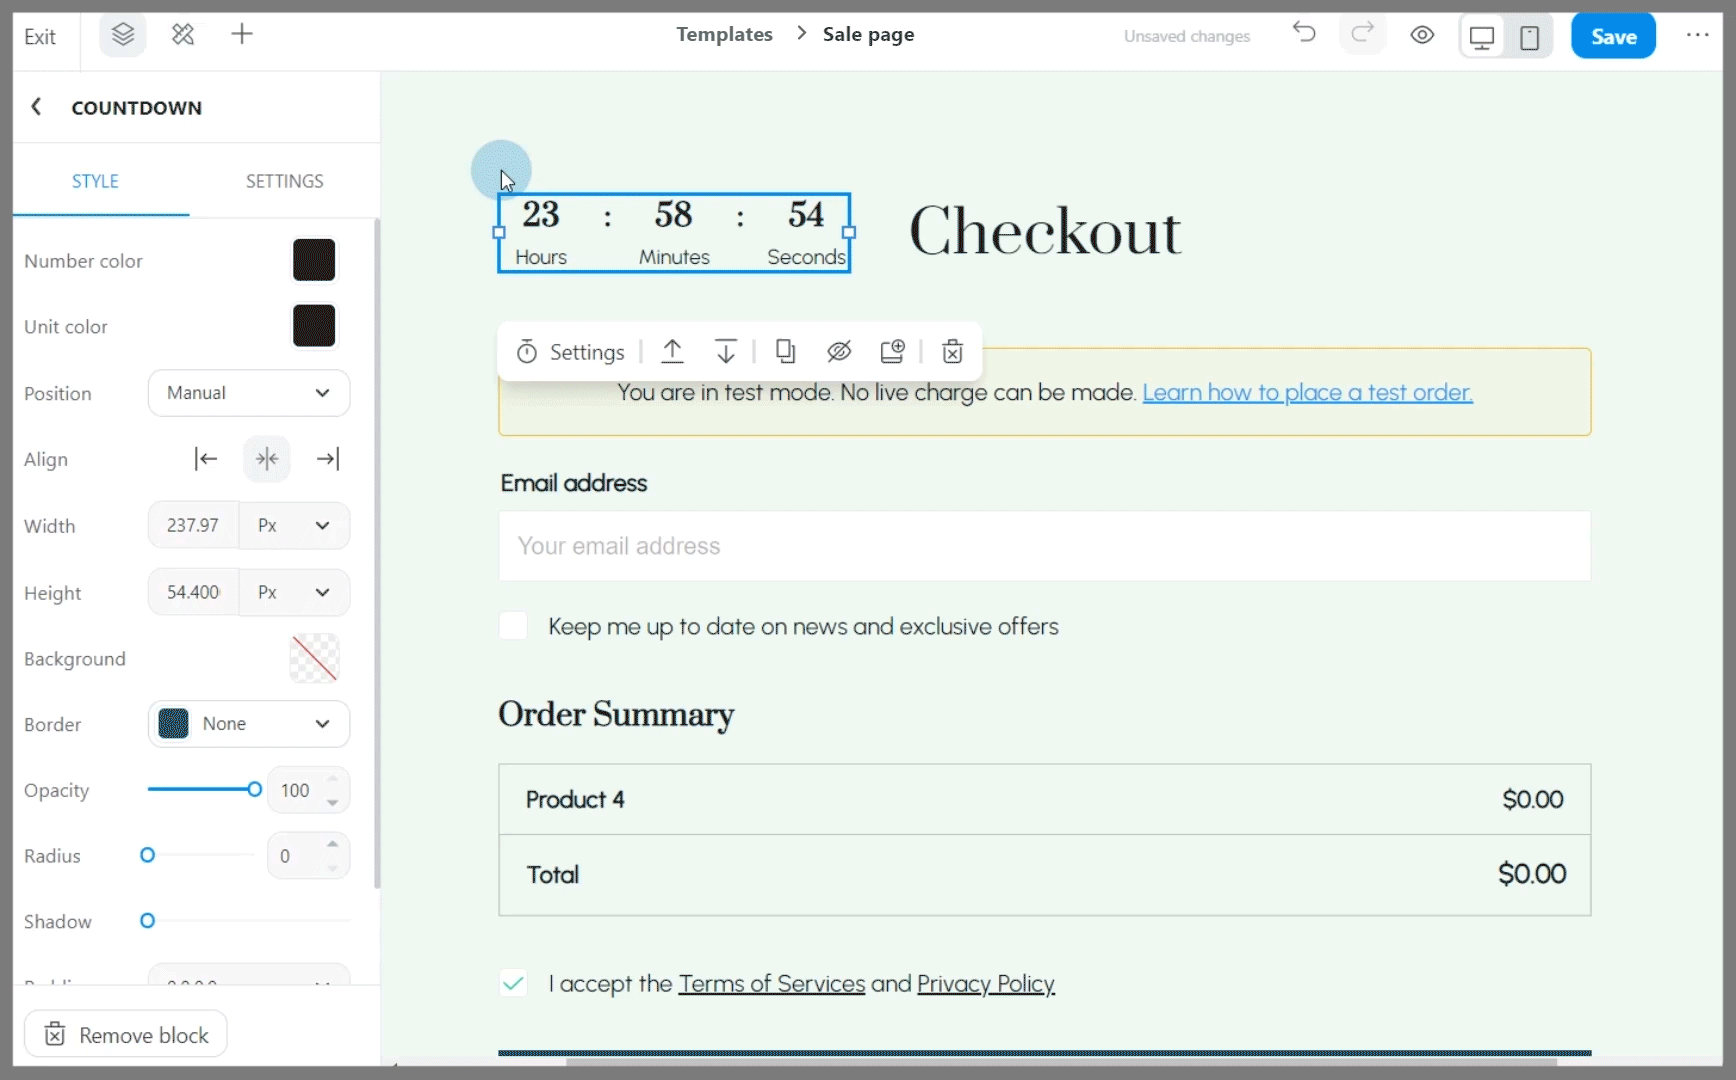Align countdown to the left

pyautogui.click(x=206, y=459)
